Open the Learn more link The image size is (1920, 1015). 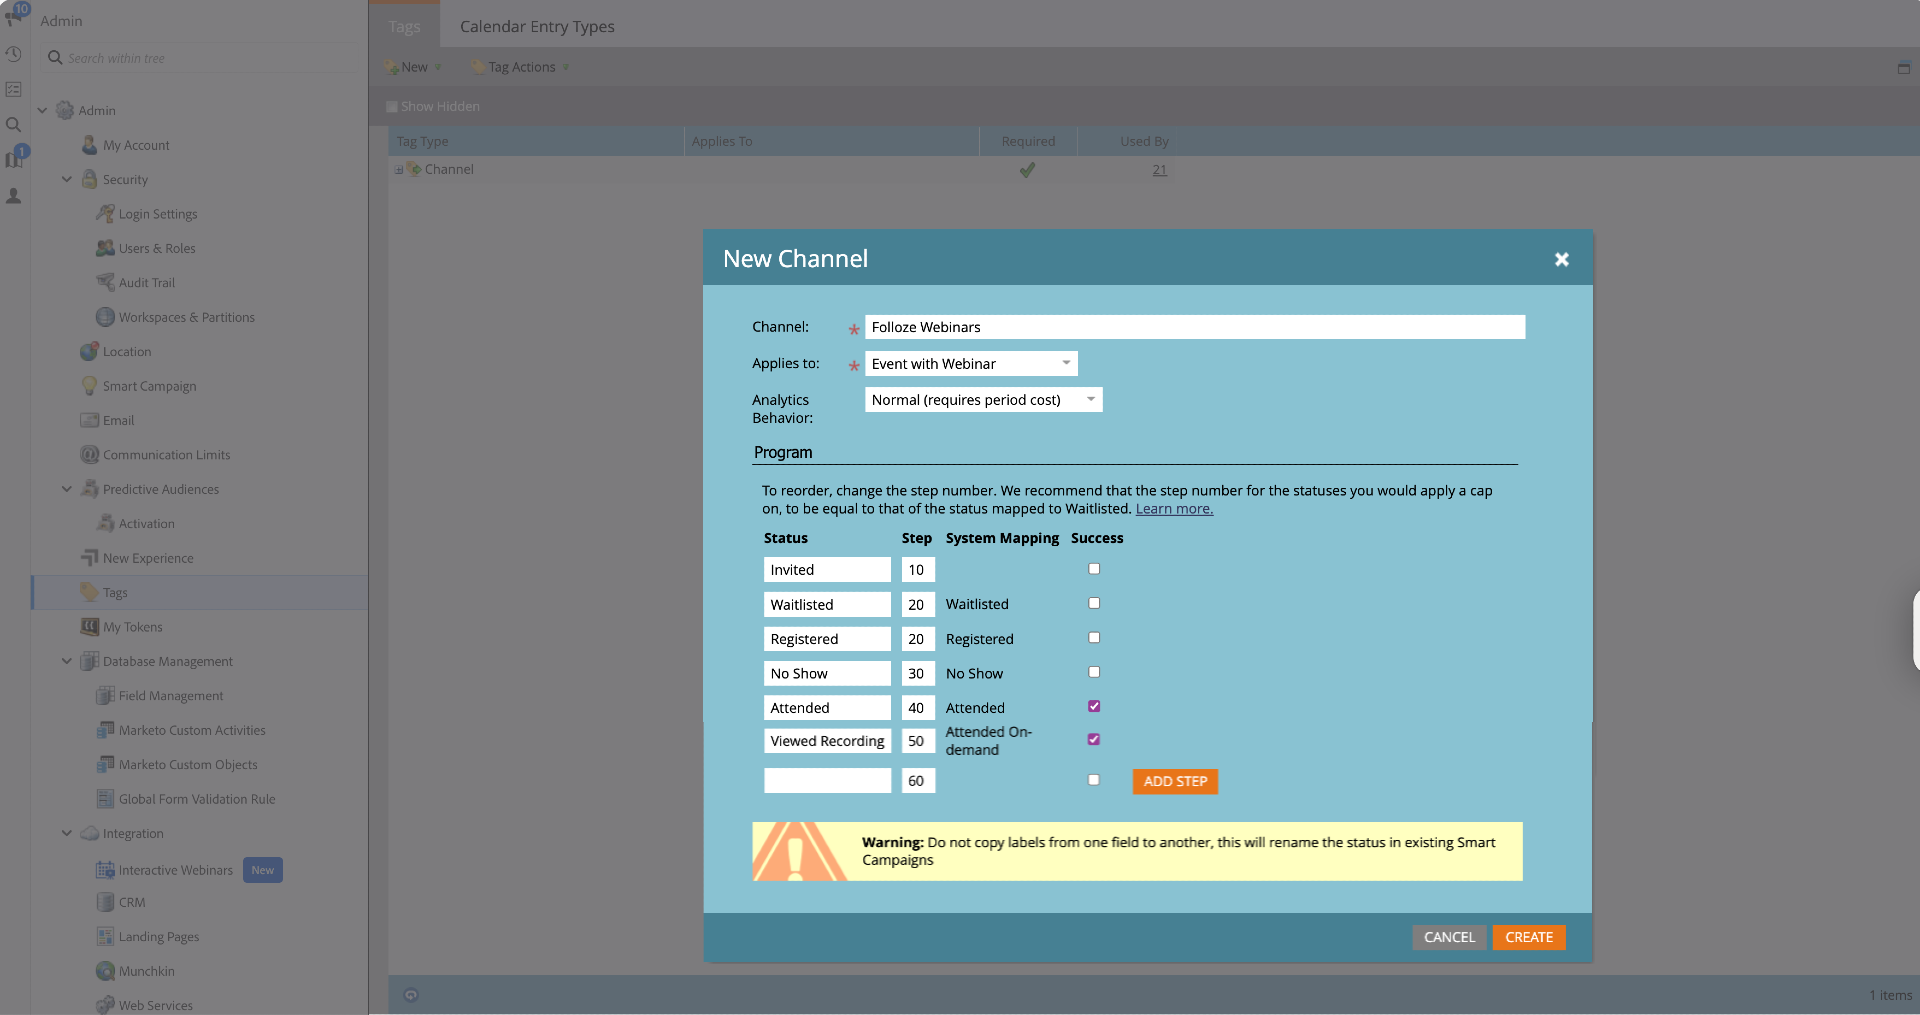1174,509
